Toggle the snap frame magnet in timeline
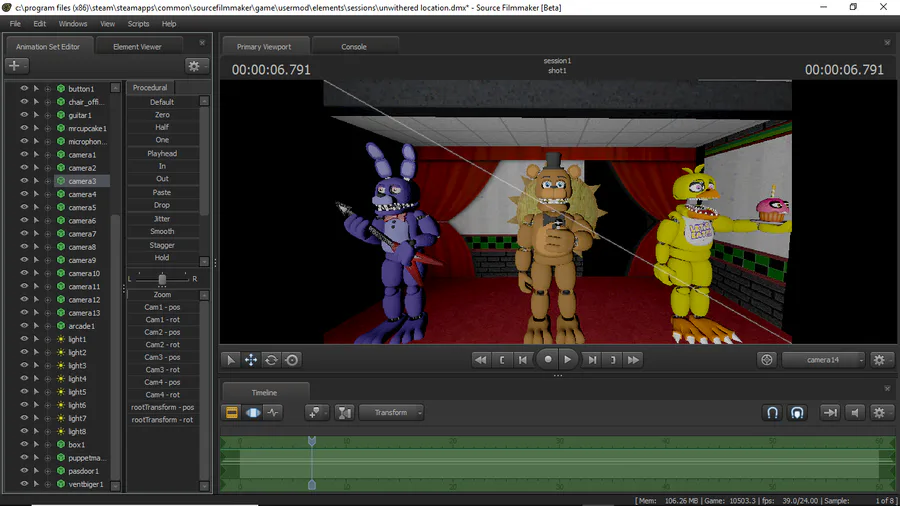900x506 pixels. tap(797, 412)
